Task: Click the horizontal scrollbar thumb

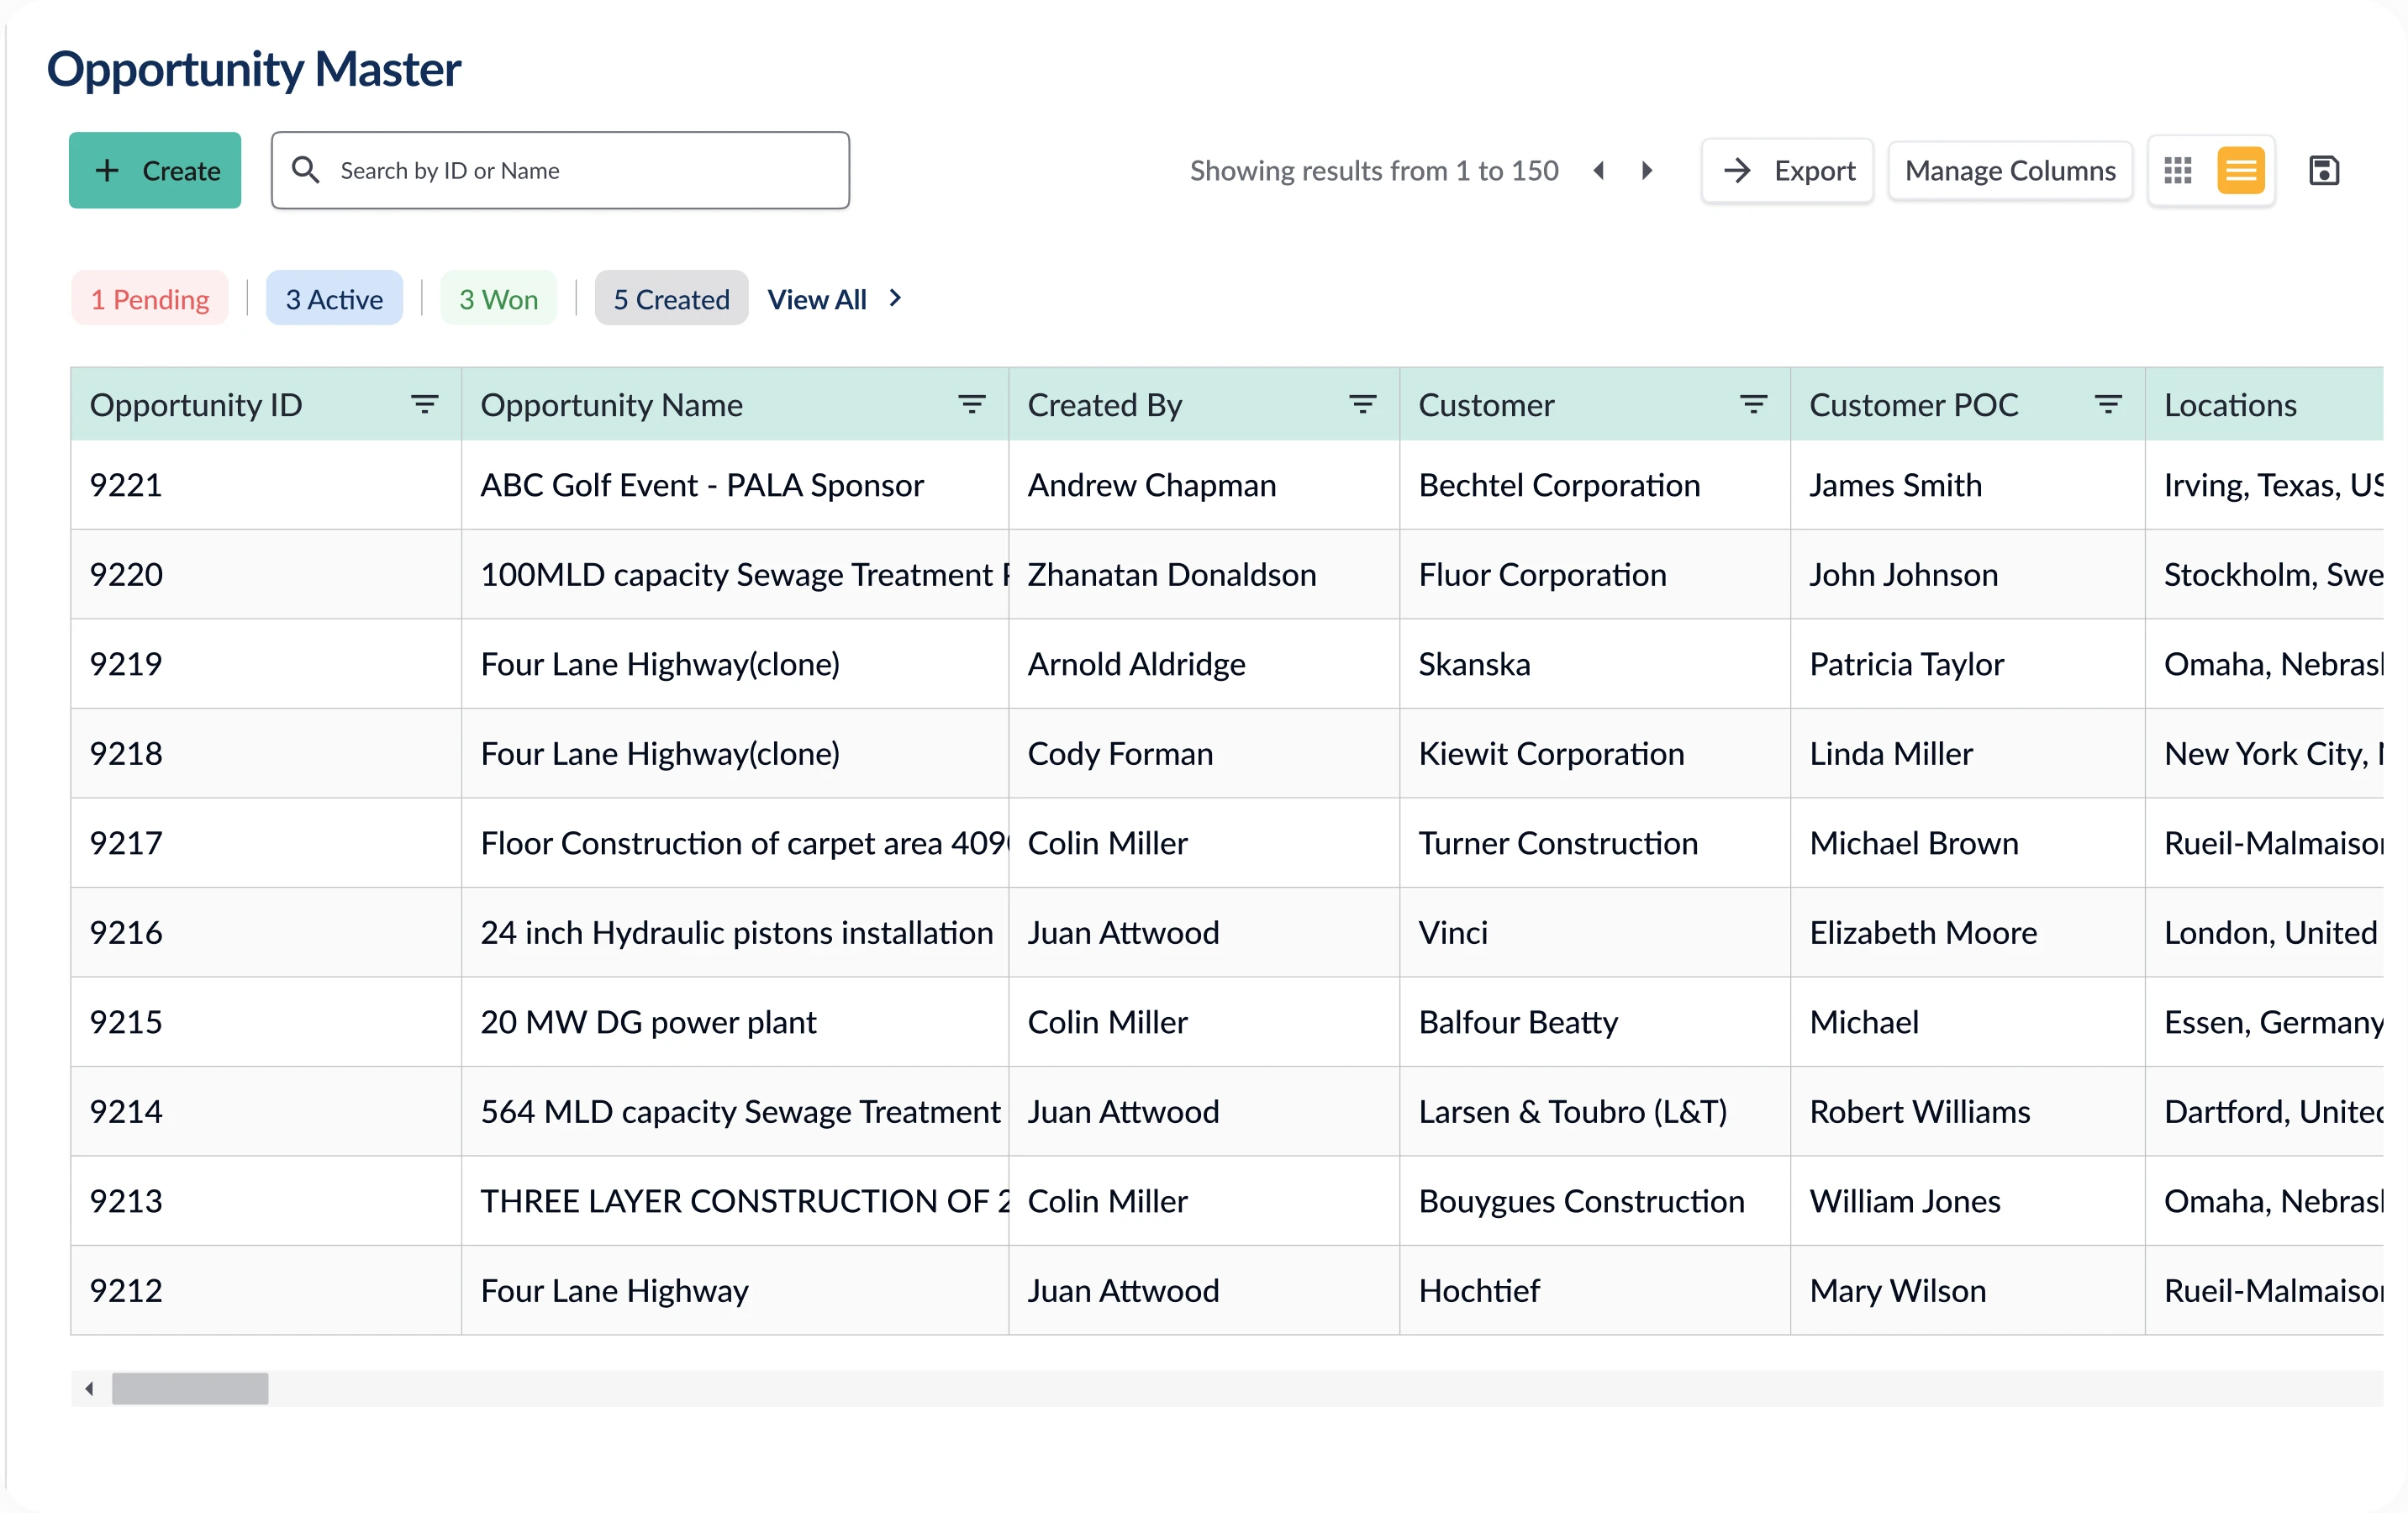Action: pos(190,1388)
